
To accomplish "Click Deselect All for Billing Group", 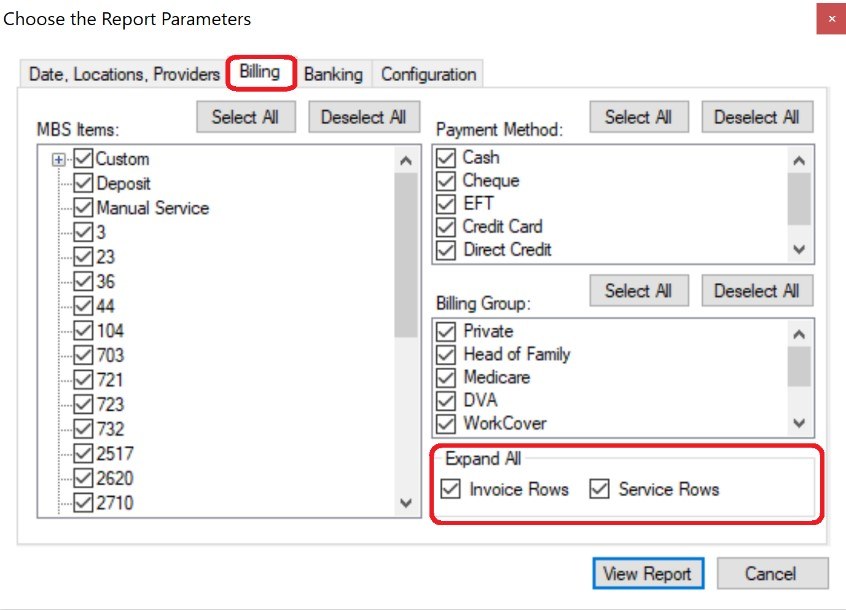I will click(757, 291).
